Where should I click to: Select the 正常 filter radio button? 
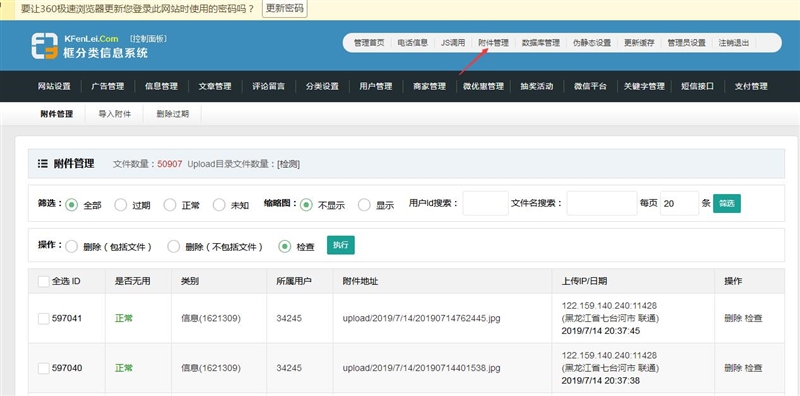click(170, 205)
